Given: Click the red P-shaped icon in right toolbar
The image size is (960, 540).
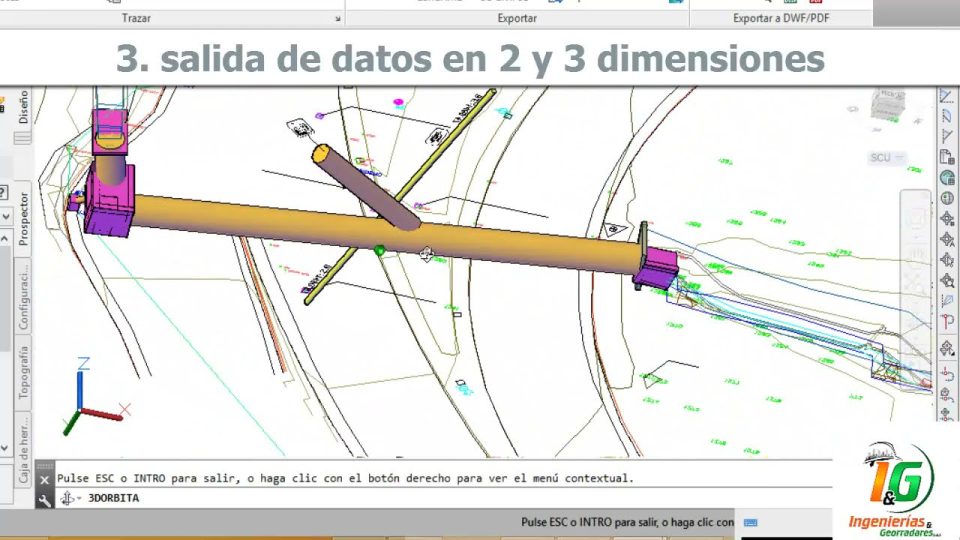Looking at the screenshot, I should point(947,321).
